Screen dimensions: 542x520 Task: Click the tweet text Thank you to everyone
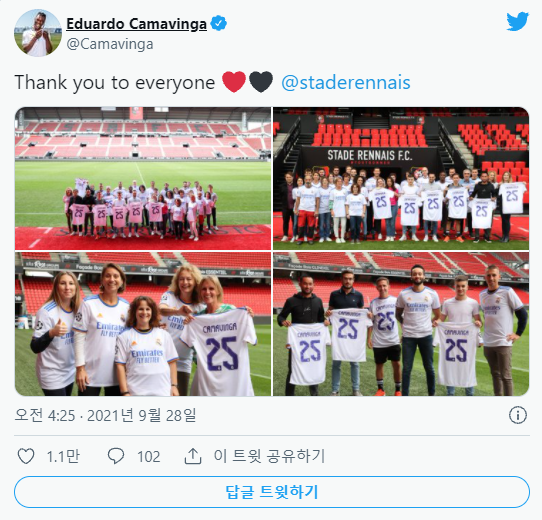pos(115,83)
